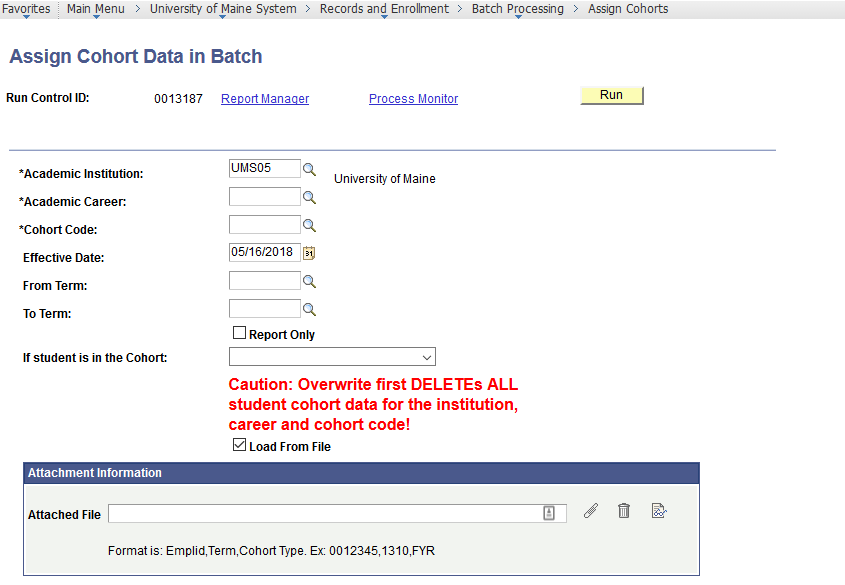This screenshot has width=845, height=585.
Task: Open the Report Manager link
Action: tap(265, 99)
